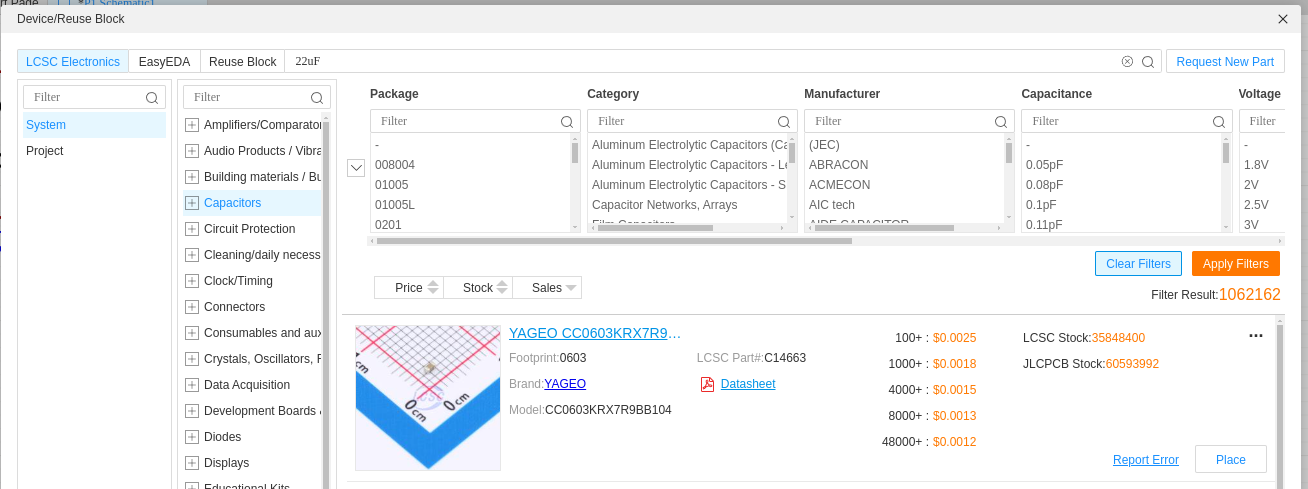
Task: Expand the Connectors category
Action: coord(192,307)
